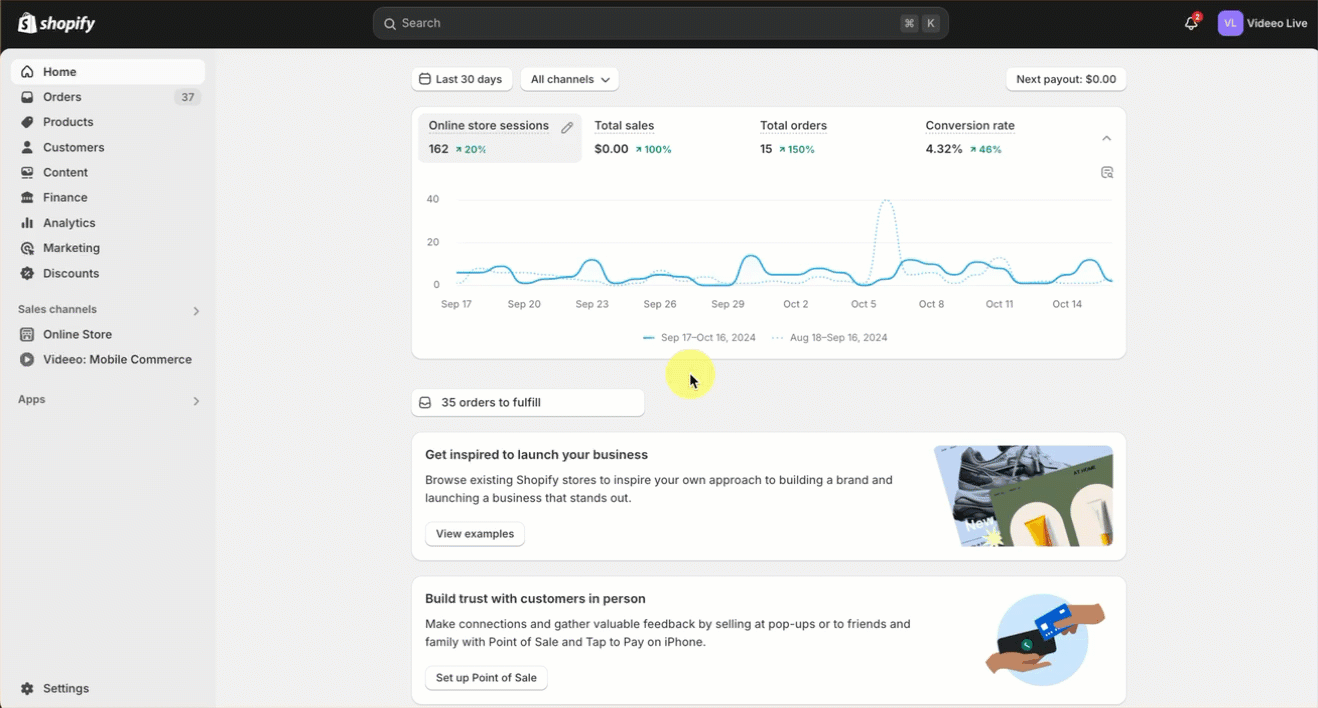The image size is (1318, 708).
Task: Expand the Apps section arrow
Action: point(196,400)
